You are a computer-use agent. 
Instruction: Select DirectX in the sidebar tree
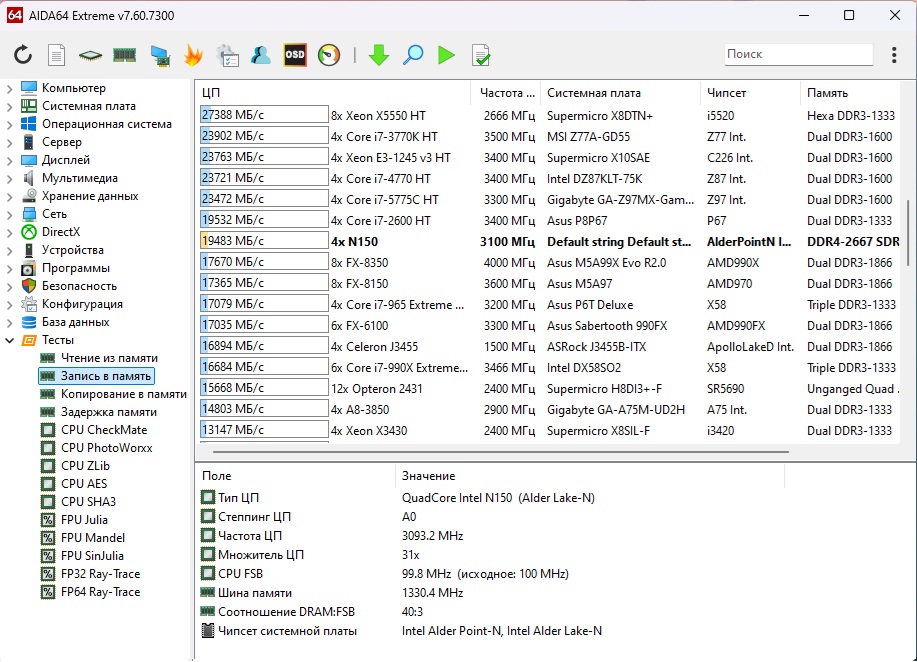(61, 232)
